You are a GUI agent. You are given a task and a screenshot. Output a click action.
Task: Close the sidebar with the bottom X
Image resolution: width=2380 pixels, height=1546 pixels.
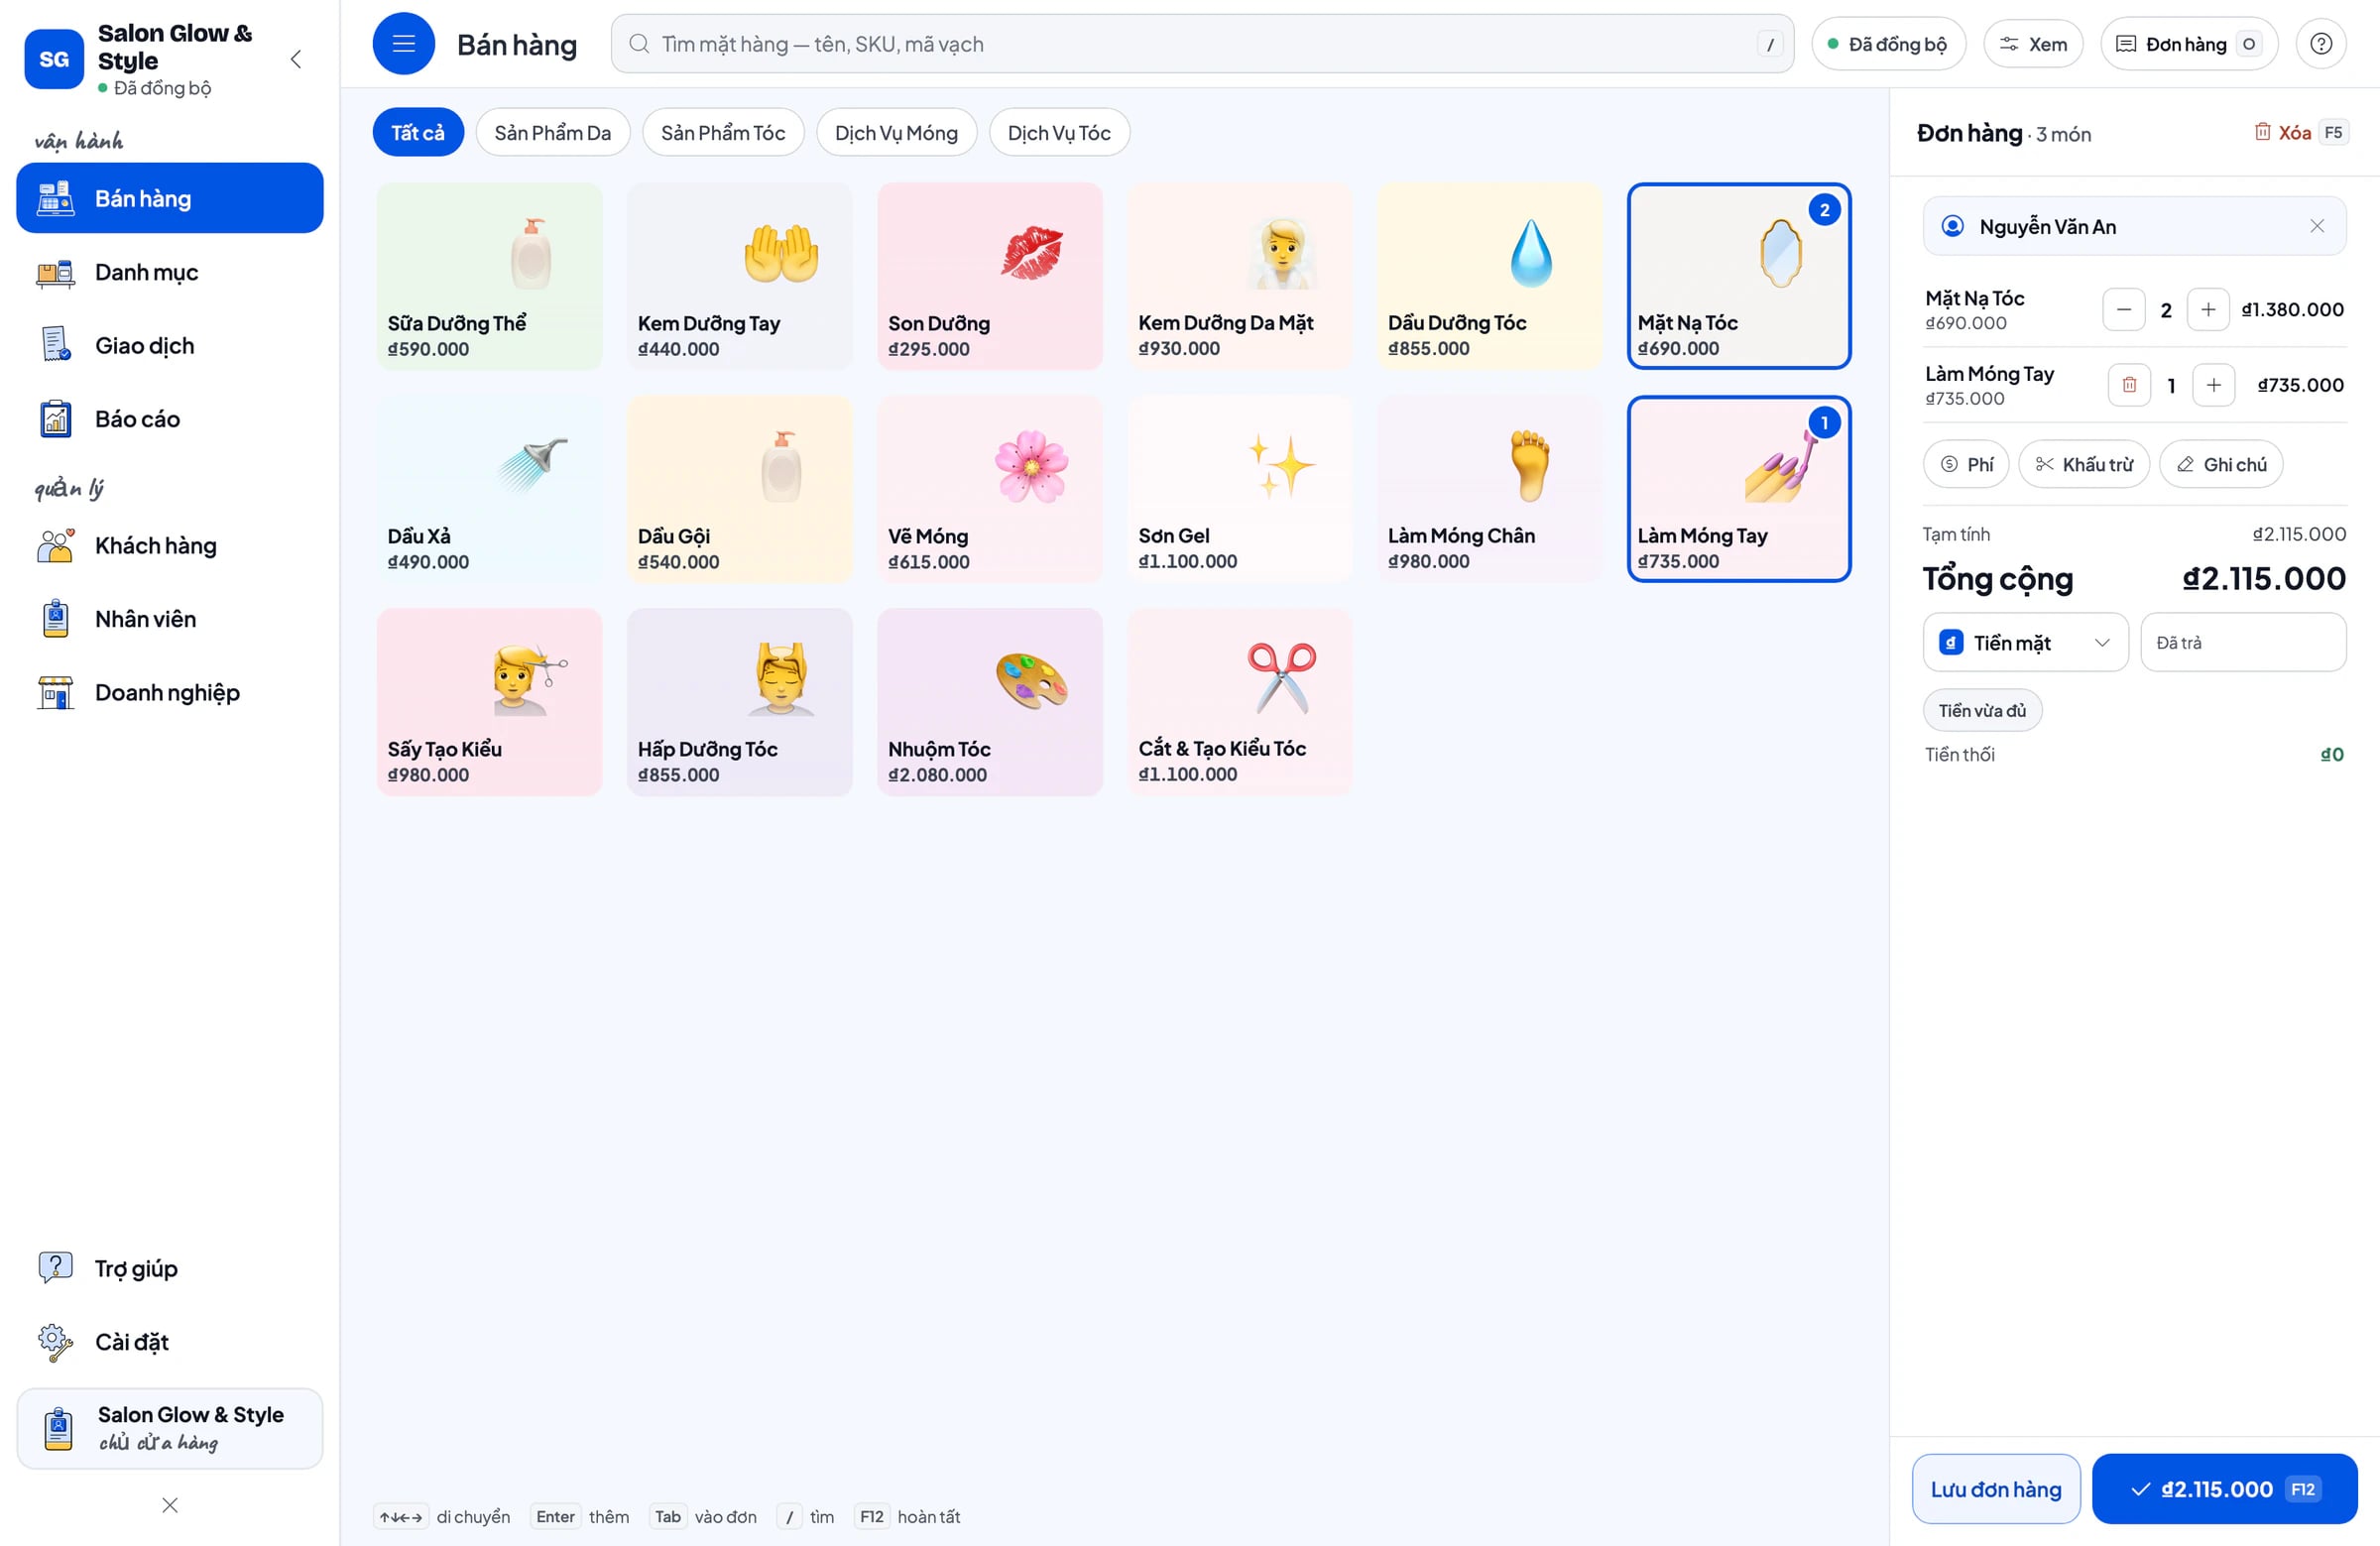coord(170,1505)
